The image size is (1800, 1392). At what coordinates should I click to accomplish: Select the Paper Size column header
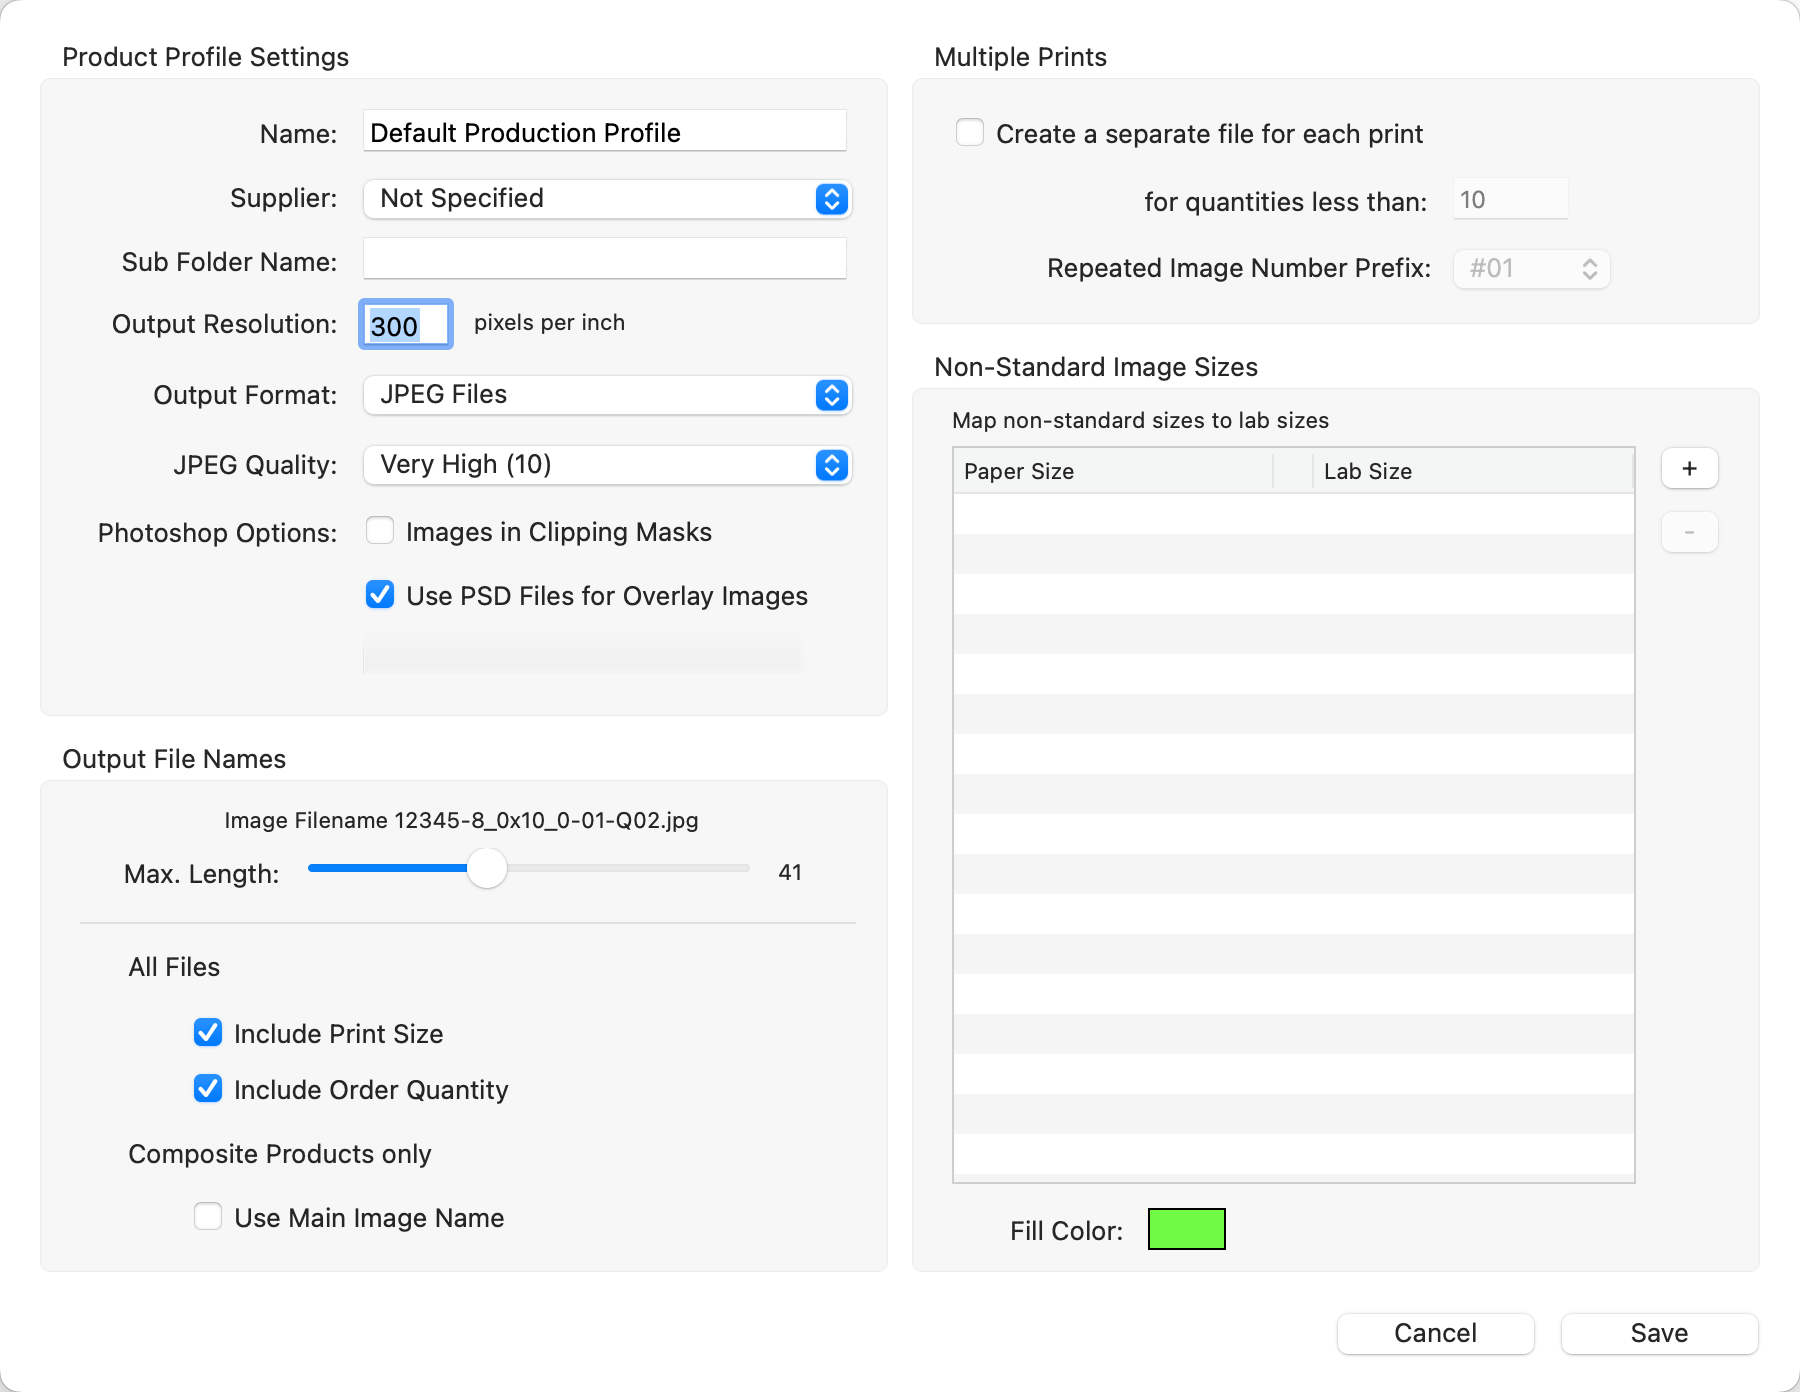pos(1112,471)
